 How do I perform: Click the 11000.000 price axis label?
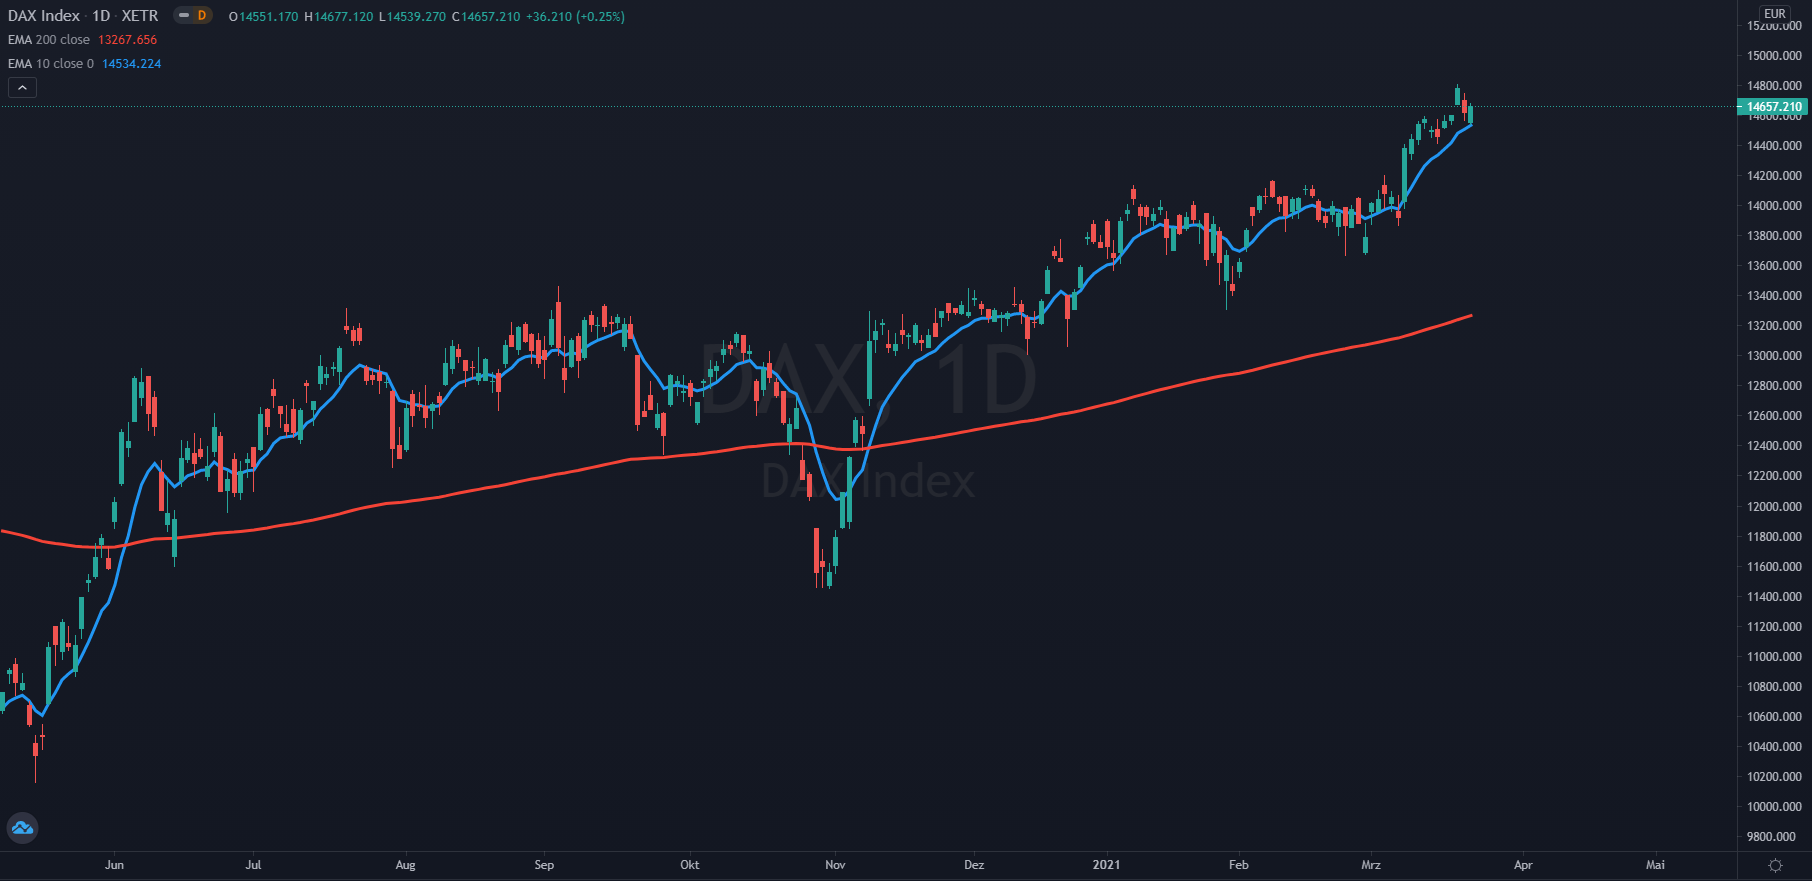coord(1774,657)
